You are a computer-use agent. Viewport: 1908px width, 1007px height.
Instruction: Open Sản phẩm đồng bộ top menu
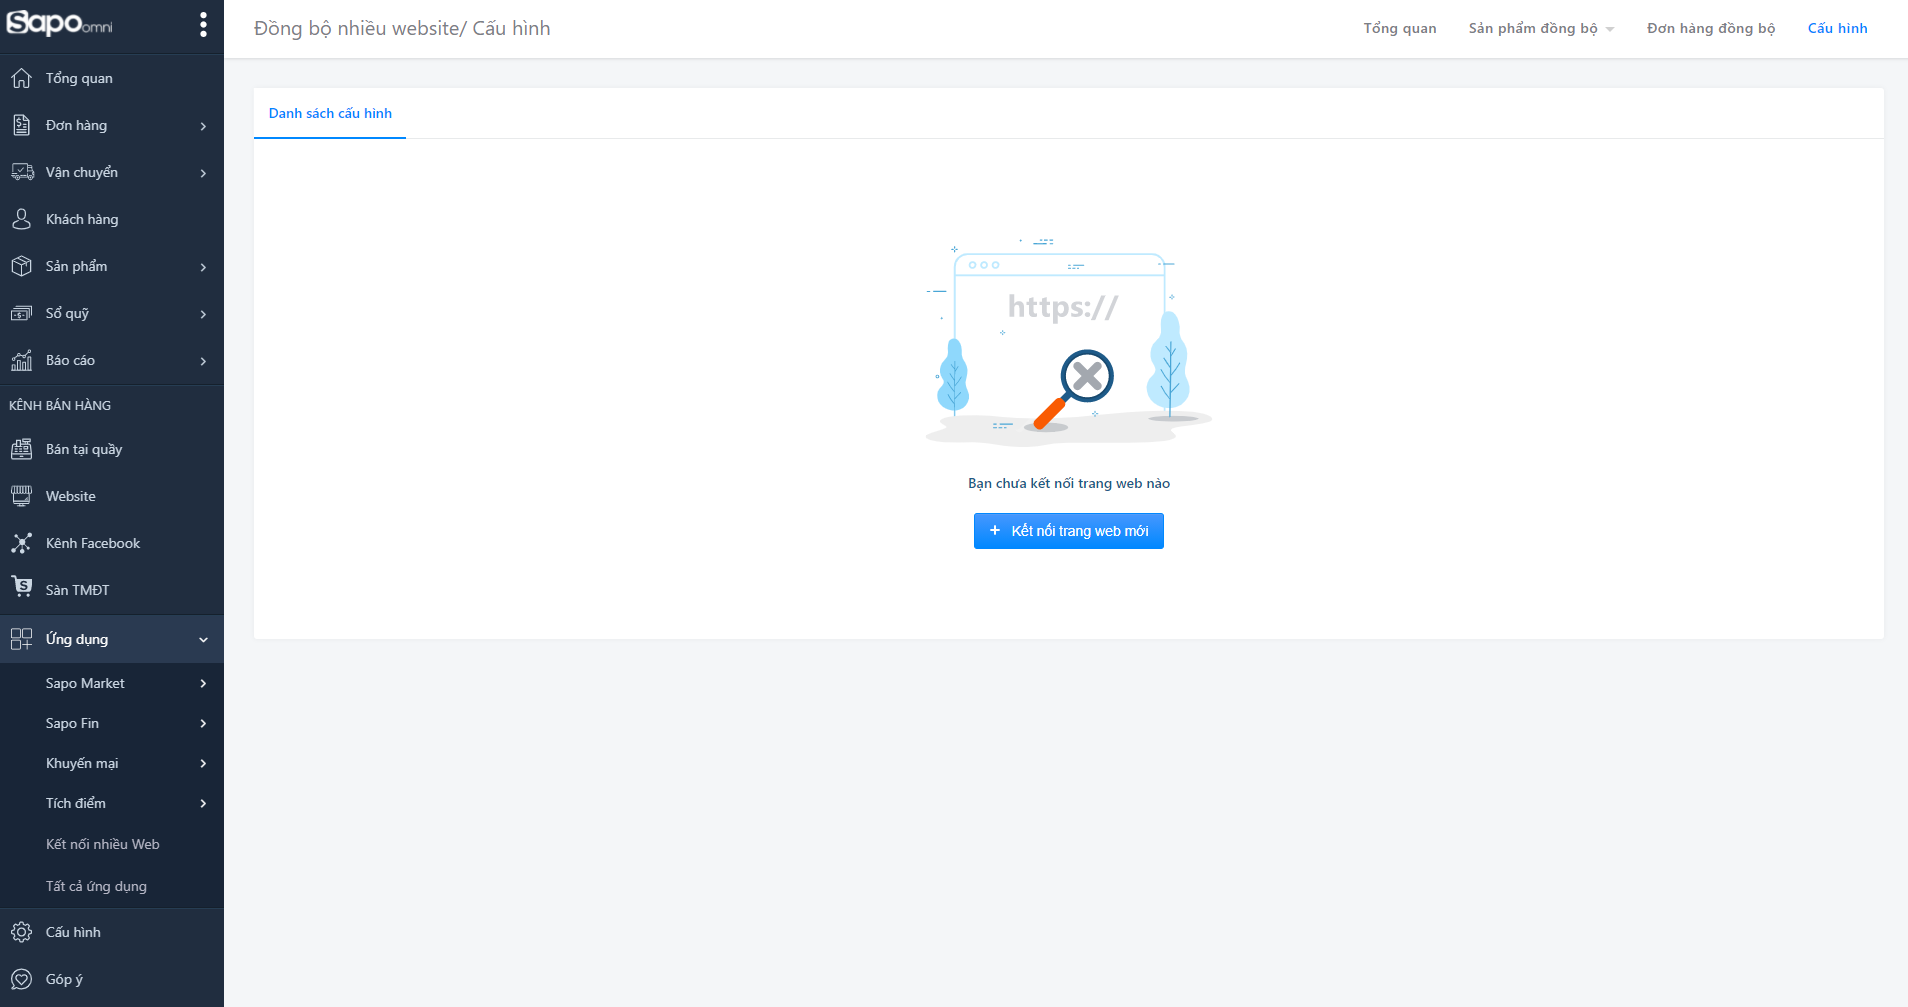(1533, 28)
